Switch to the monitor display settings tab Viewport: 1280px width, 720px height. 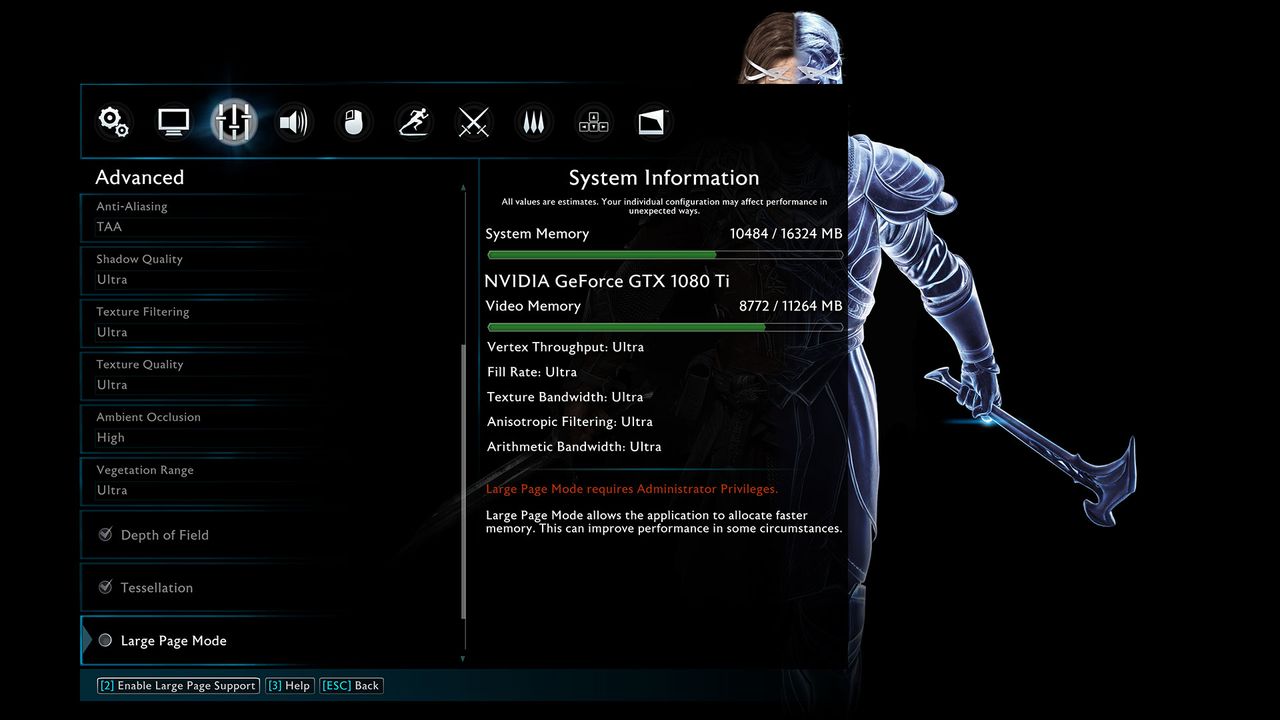pos(173,122)
